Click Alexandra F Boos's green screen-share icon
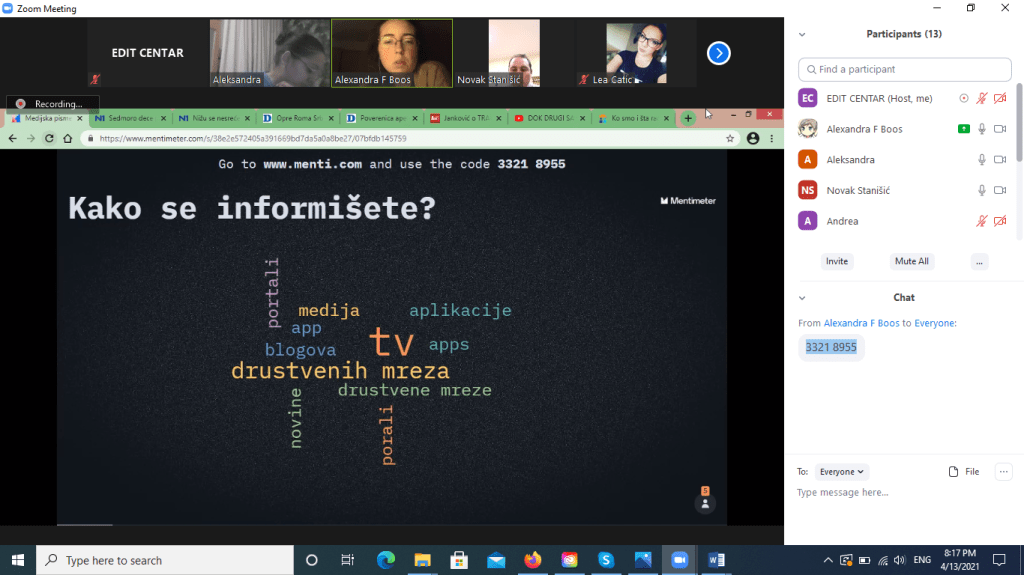This screenshot has width=1024, height=575. (x=963, y=129)
